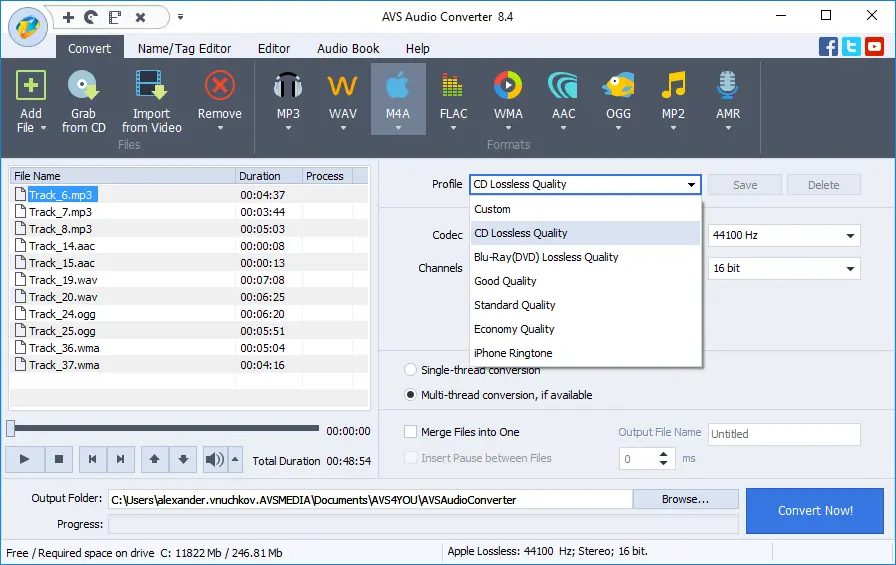This screenshot has height=565, width=896.
Task: Stop playback with the Stop button
Action: [58, 459]
